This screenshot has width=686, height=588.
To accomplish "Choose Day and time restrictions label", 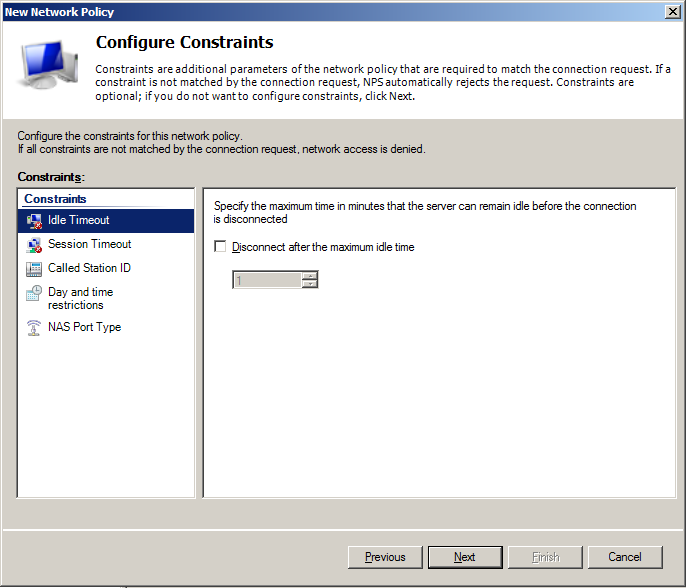I will pos(80,298).
